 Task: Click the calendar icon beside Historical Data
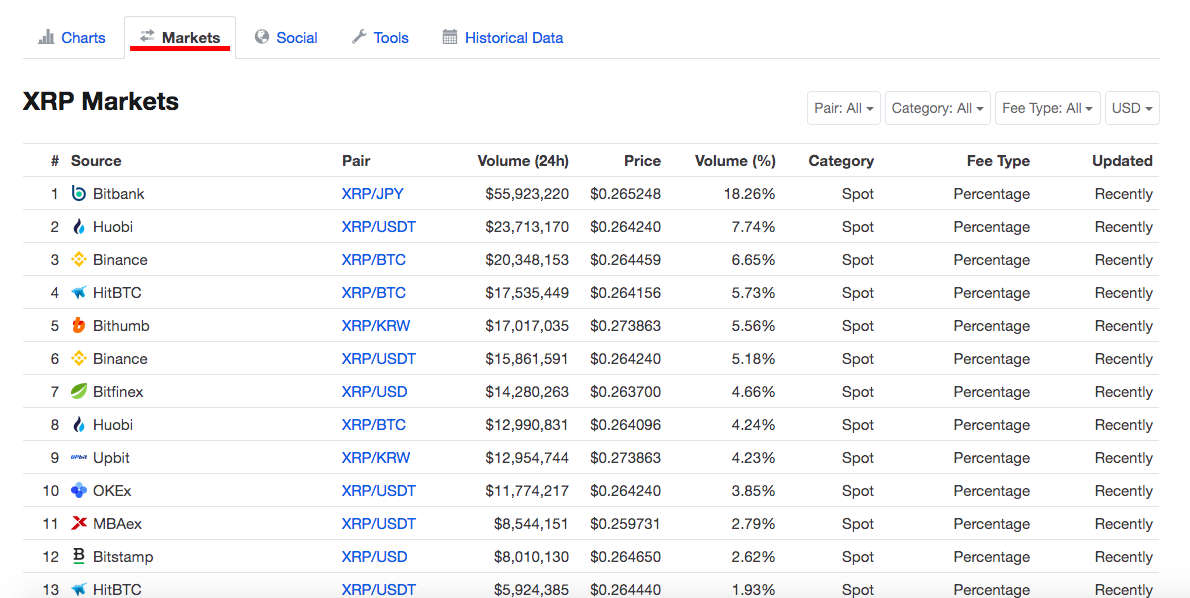pyautogui.click(x=450, y=36)
